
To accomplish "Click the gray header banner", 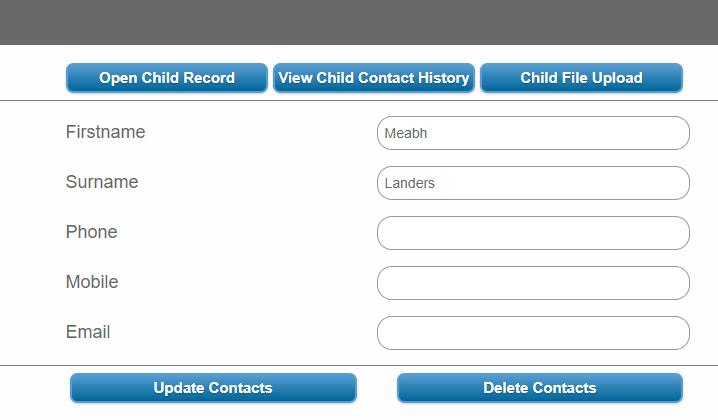I will (359, 22).
